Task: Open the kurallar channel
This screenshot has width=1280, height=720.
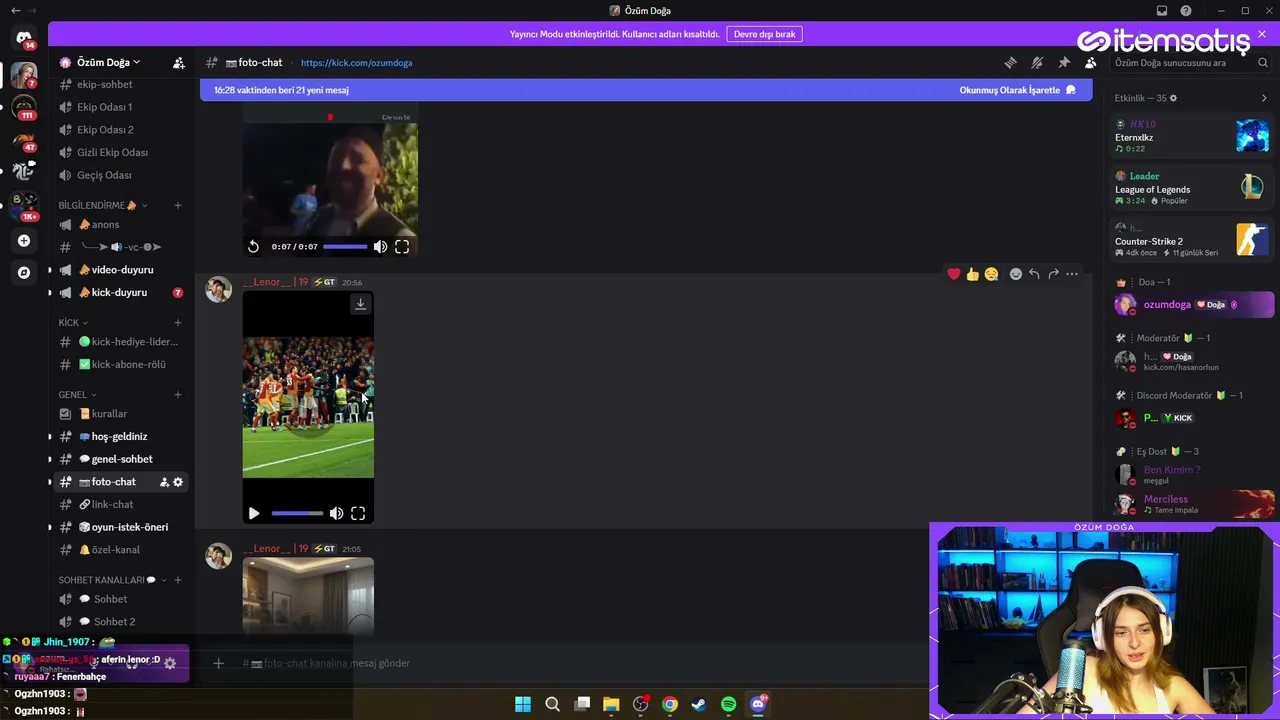Action: click(122, 414)
